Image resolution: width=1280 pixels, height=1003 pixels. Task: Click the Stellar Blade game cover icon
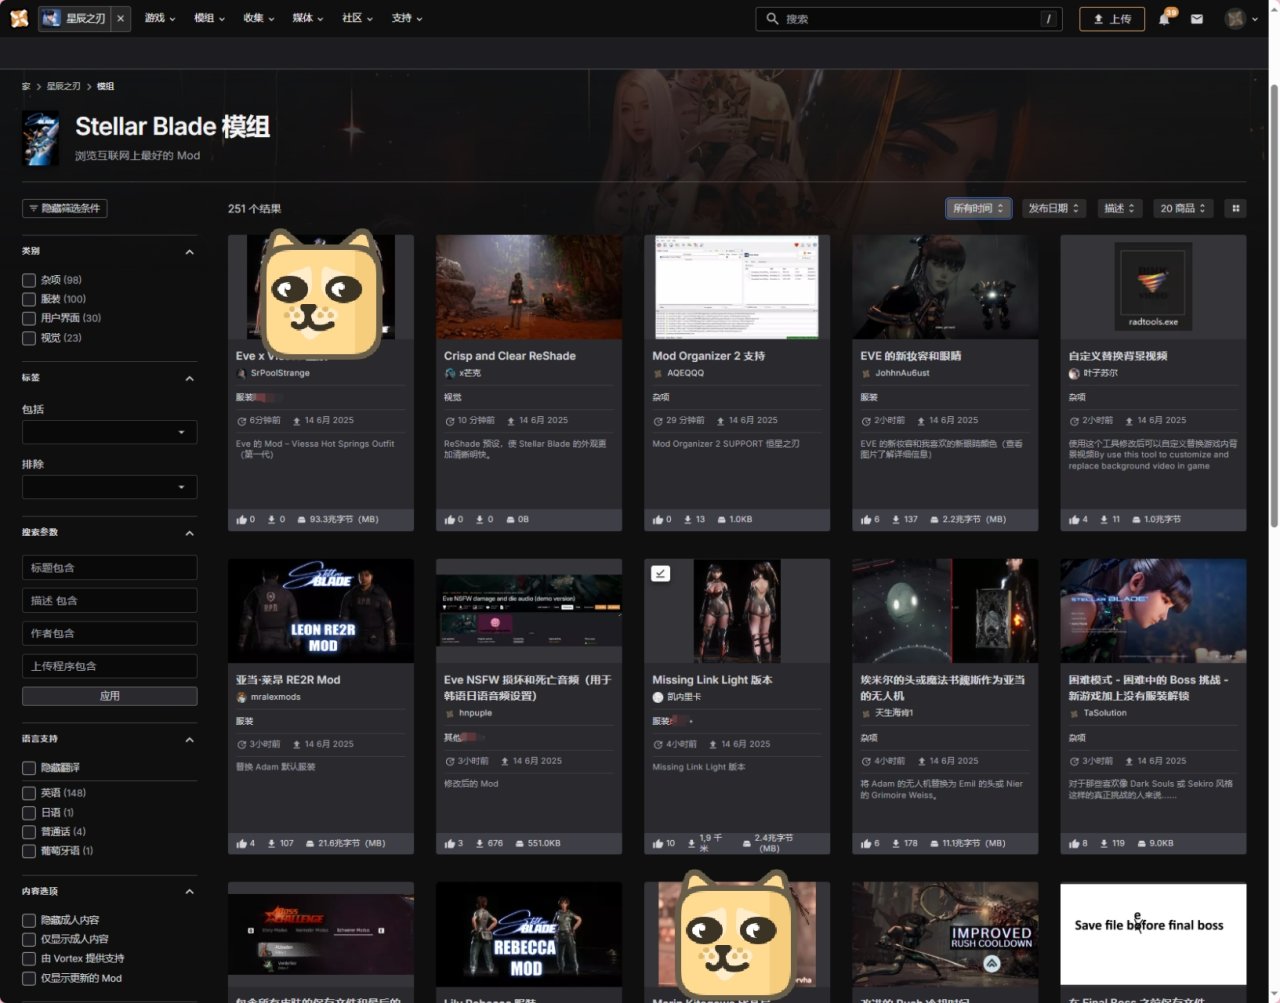pyautogui.click(x=41, y=138)
